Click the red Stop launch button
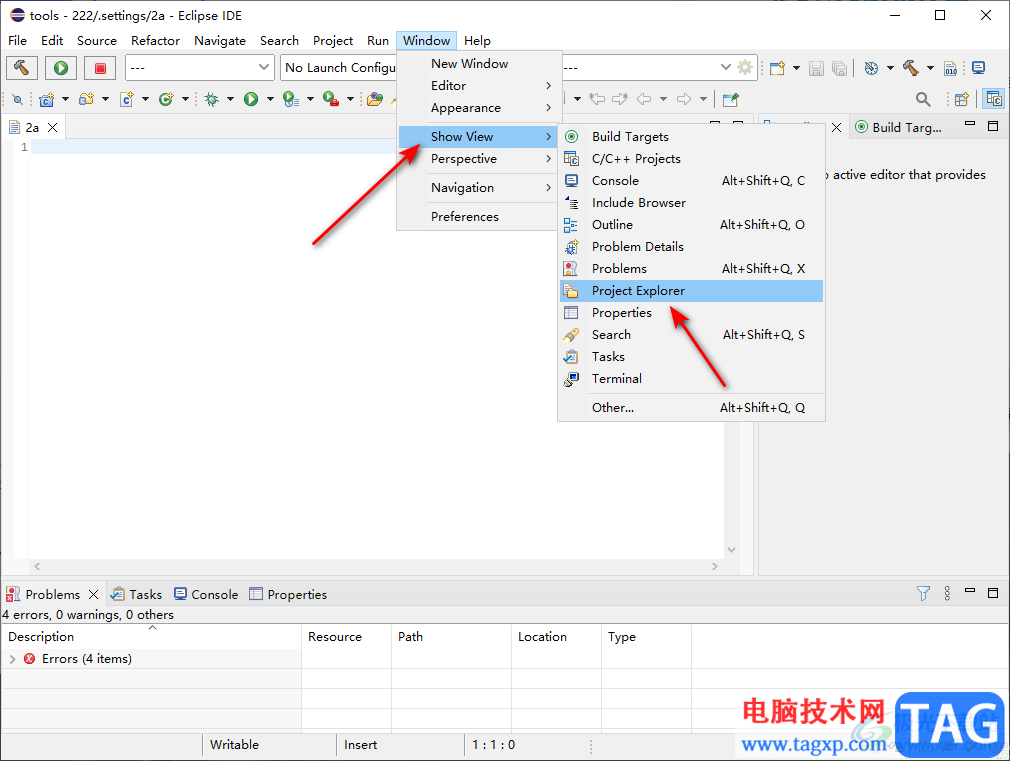The width and height of the screenshot is (1010, 761). click(100, 68)
